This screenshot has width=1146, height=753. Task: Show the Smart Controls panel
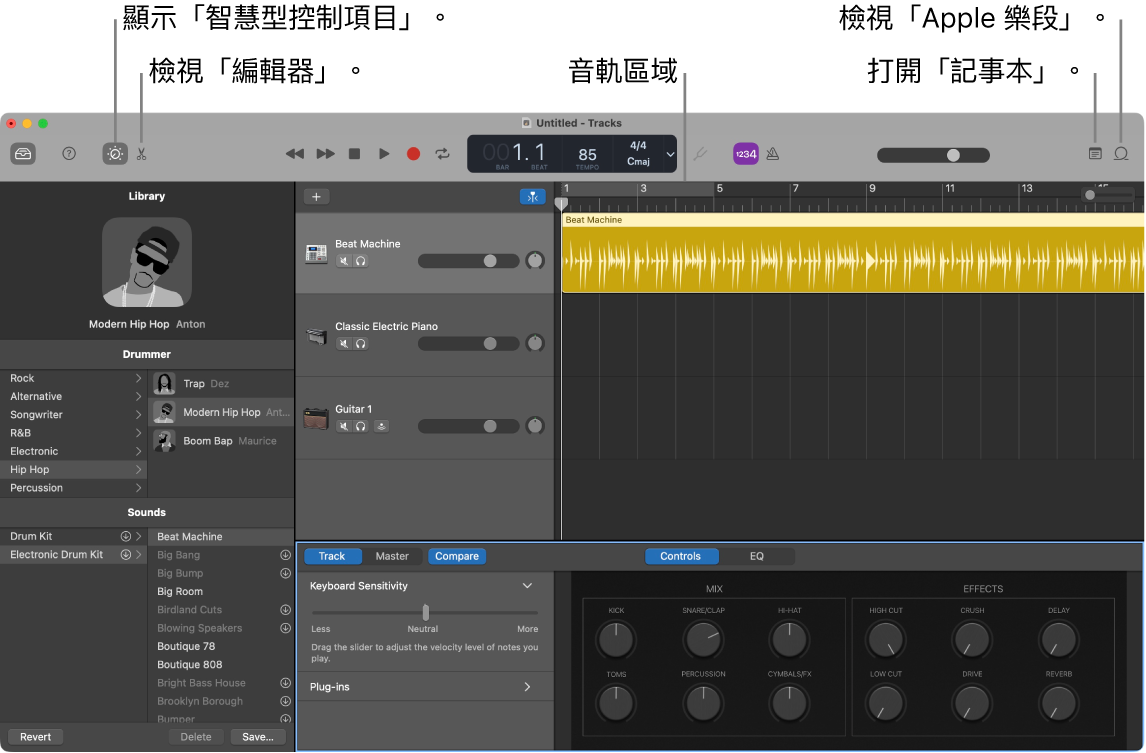tap(114, 153)
